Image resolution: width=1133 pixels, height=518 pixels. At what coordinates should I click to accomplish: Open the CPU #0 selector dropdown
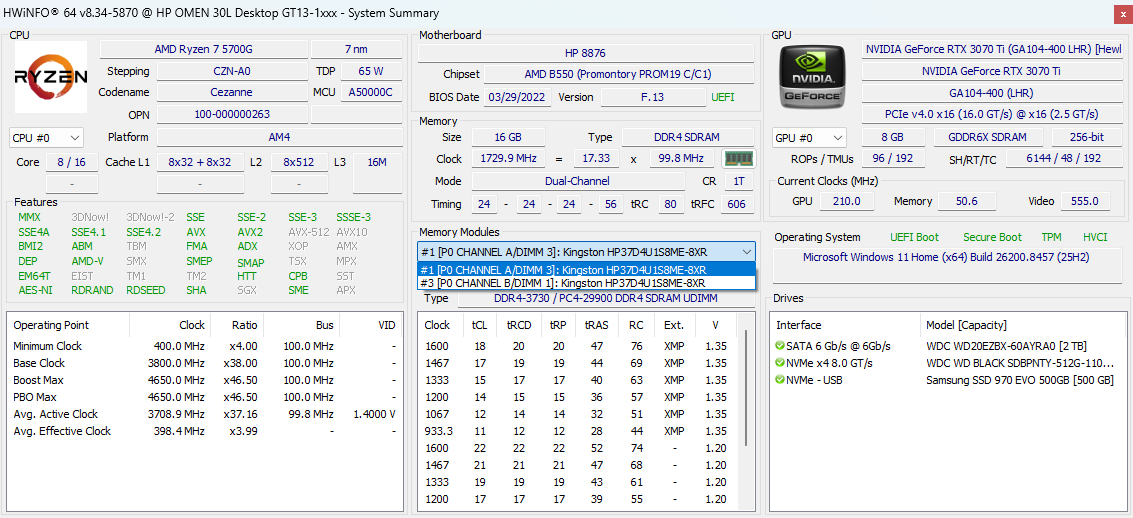pyautogui.click(x=47, y=137)
